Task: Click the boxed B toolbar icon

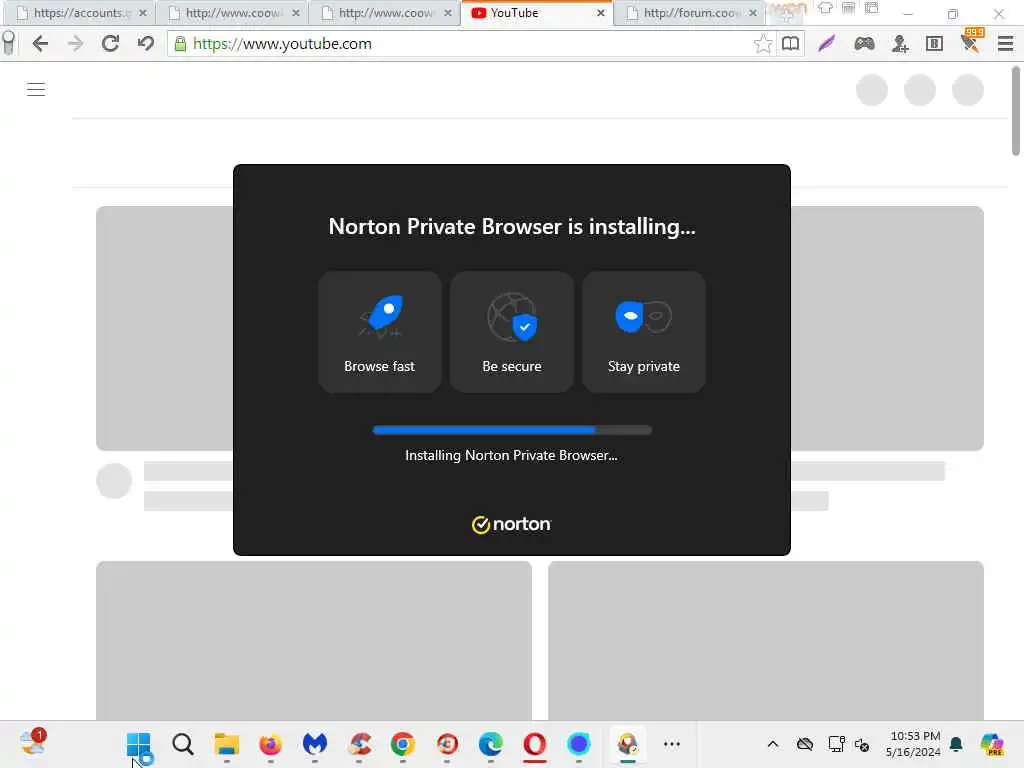Action: (935, 44)
